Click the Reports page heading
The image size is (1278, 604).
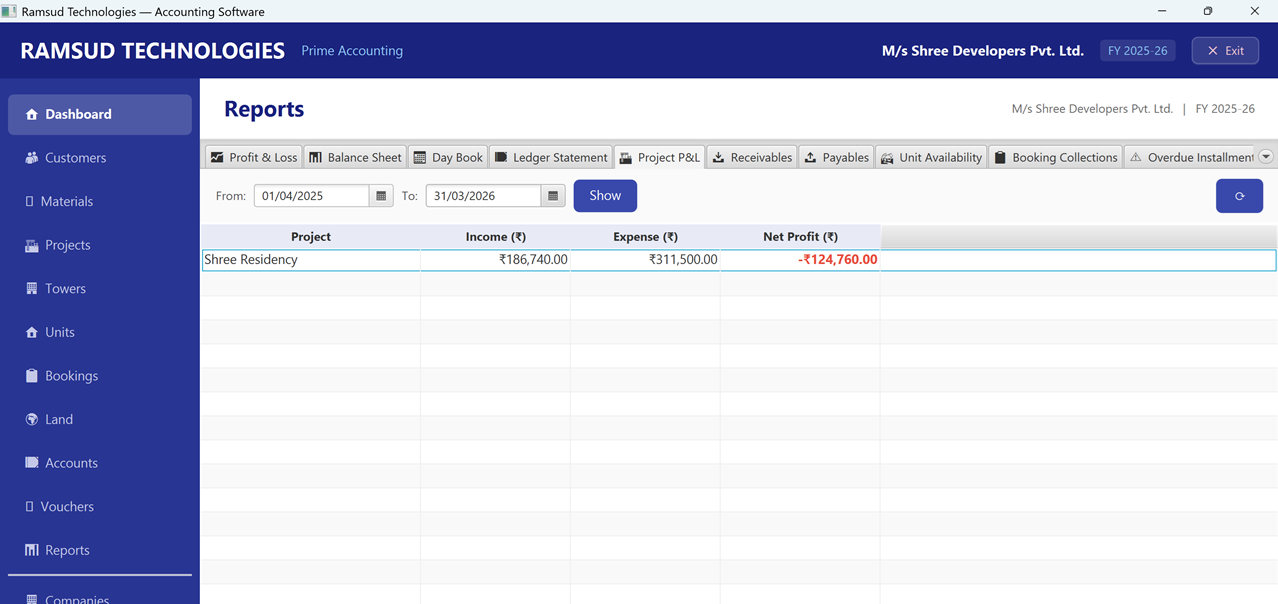[x=264, y=109]
